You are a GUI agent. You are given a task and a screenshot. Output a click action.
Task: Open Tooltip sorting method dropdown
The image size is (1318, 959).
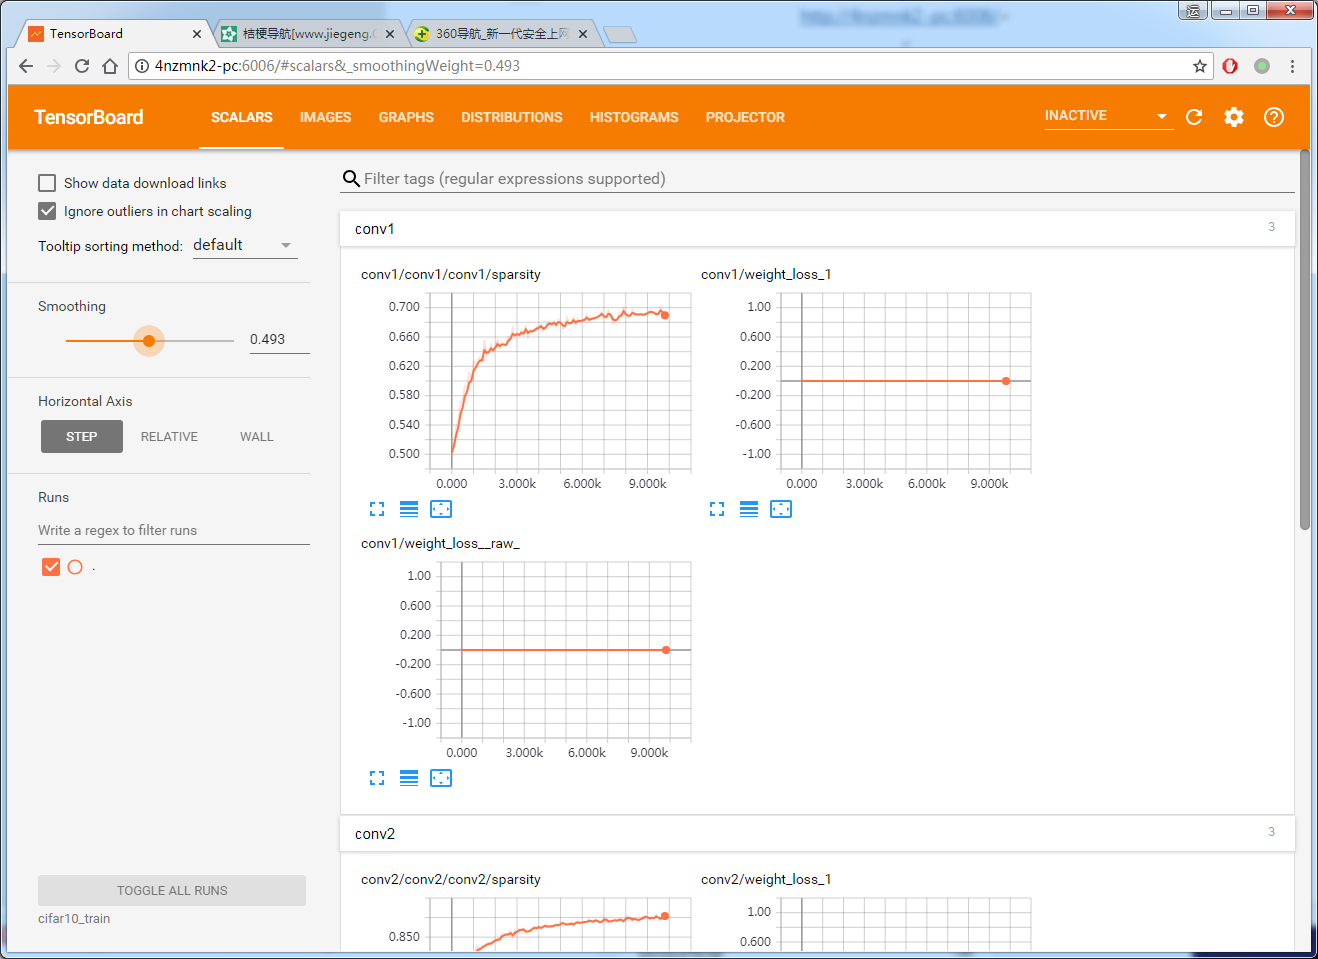(x=245, y=245)
